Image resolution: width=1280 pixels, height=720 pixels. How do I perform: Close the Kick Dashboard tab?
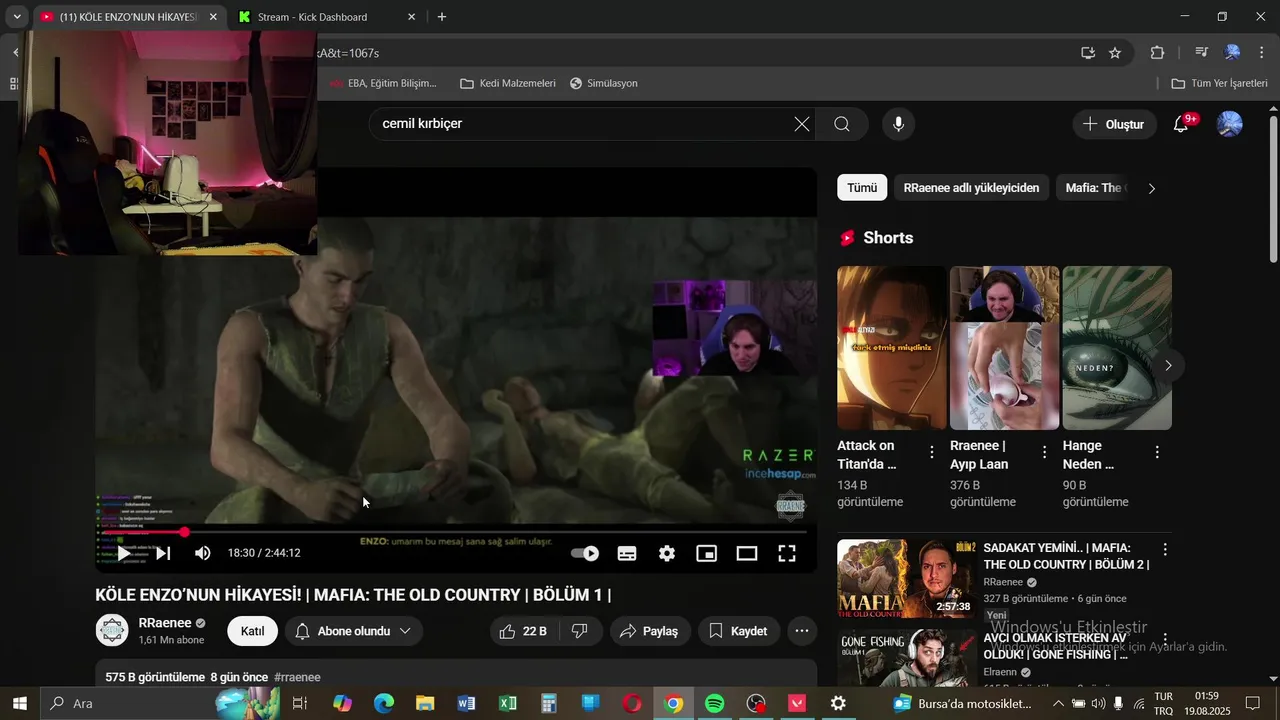411,17
